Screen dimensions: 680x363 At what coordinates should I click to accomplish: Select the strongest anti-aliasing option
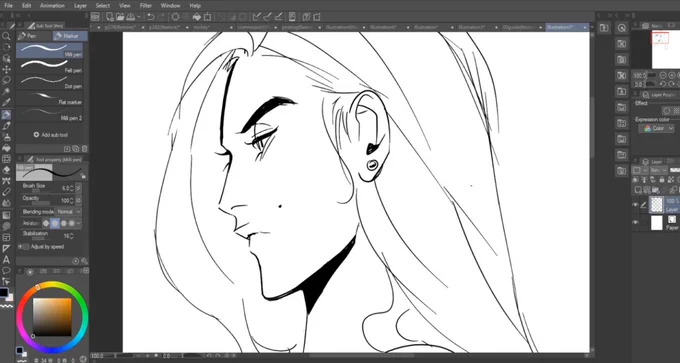click(72, 223)
